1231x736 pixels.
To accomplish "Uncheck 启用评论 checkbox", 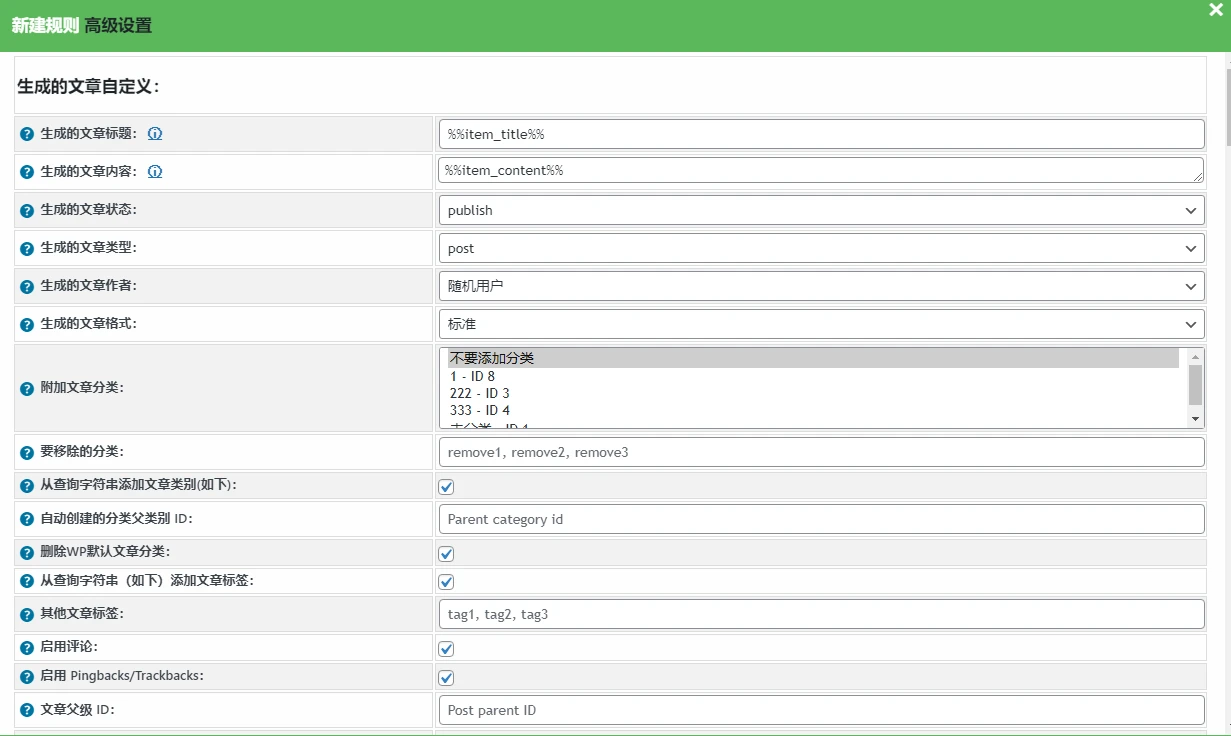I will coord(445,647).
